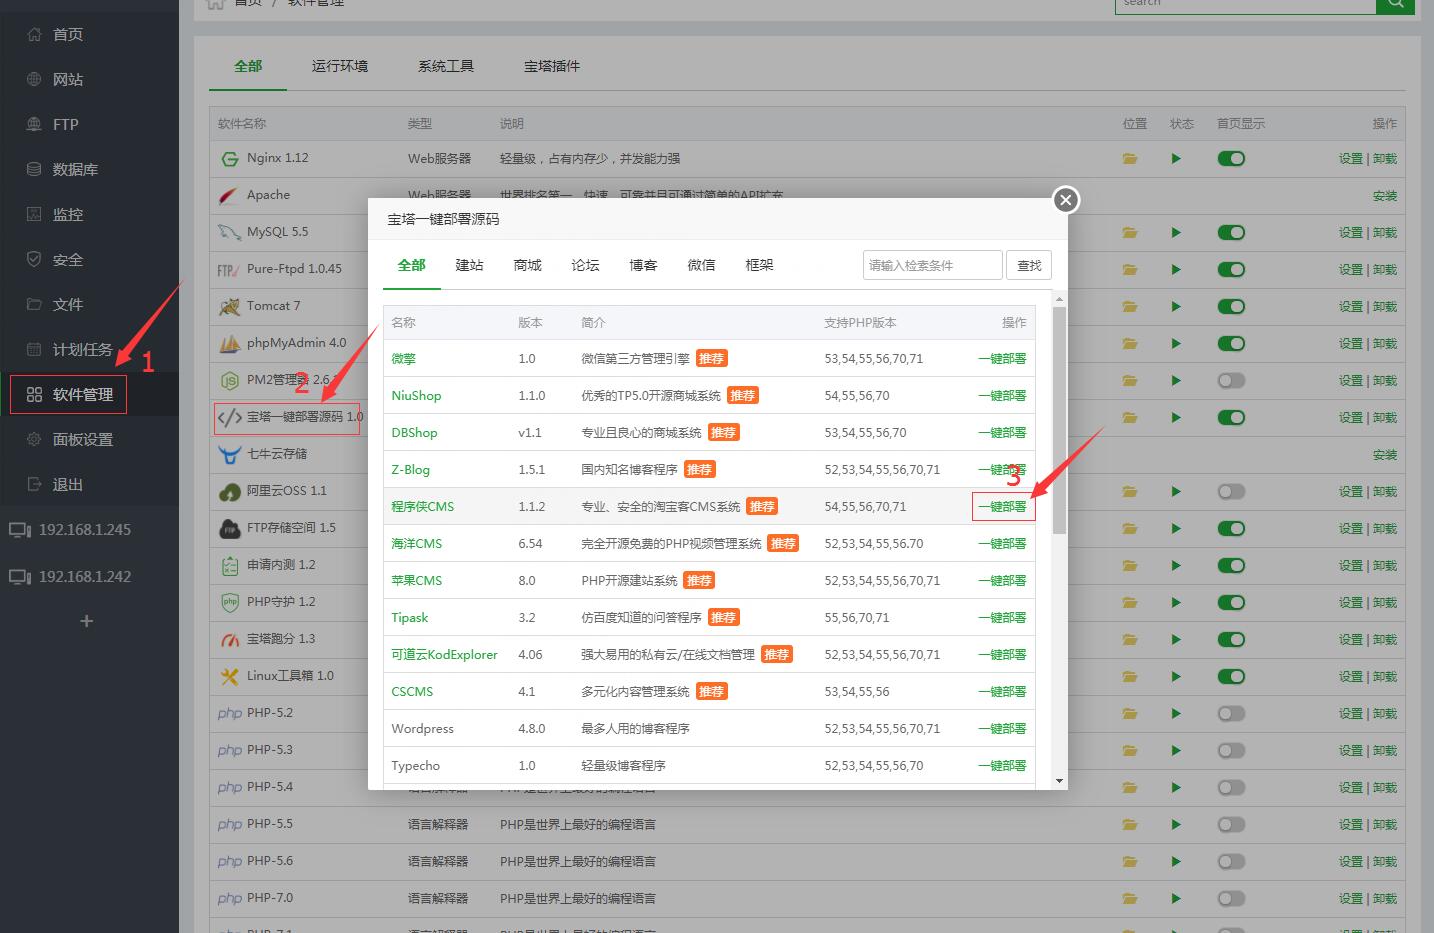The height and width of the screenshot is (933, 1434).
Task: Open the 数据库 database sidebar item
Action: 75,169
